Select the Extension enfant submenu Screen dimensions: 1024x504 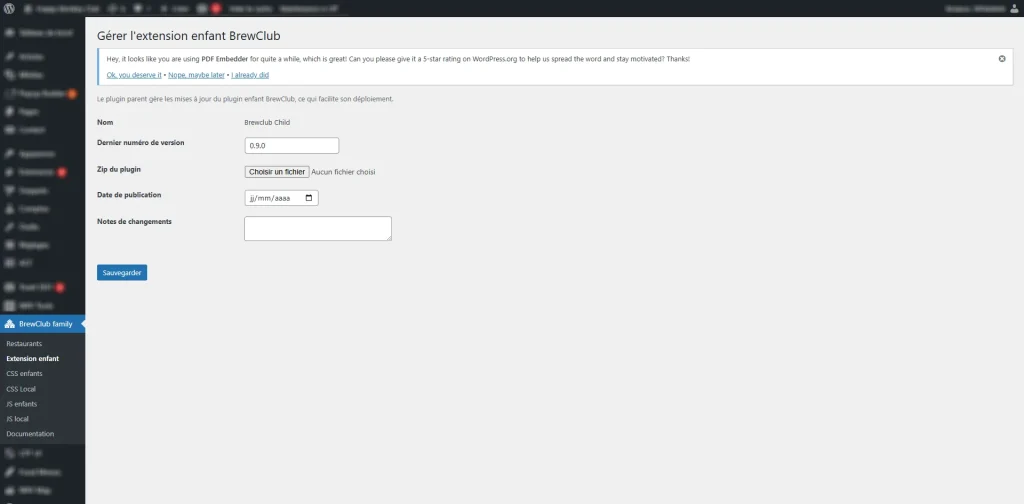[33, 358]
